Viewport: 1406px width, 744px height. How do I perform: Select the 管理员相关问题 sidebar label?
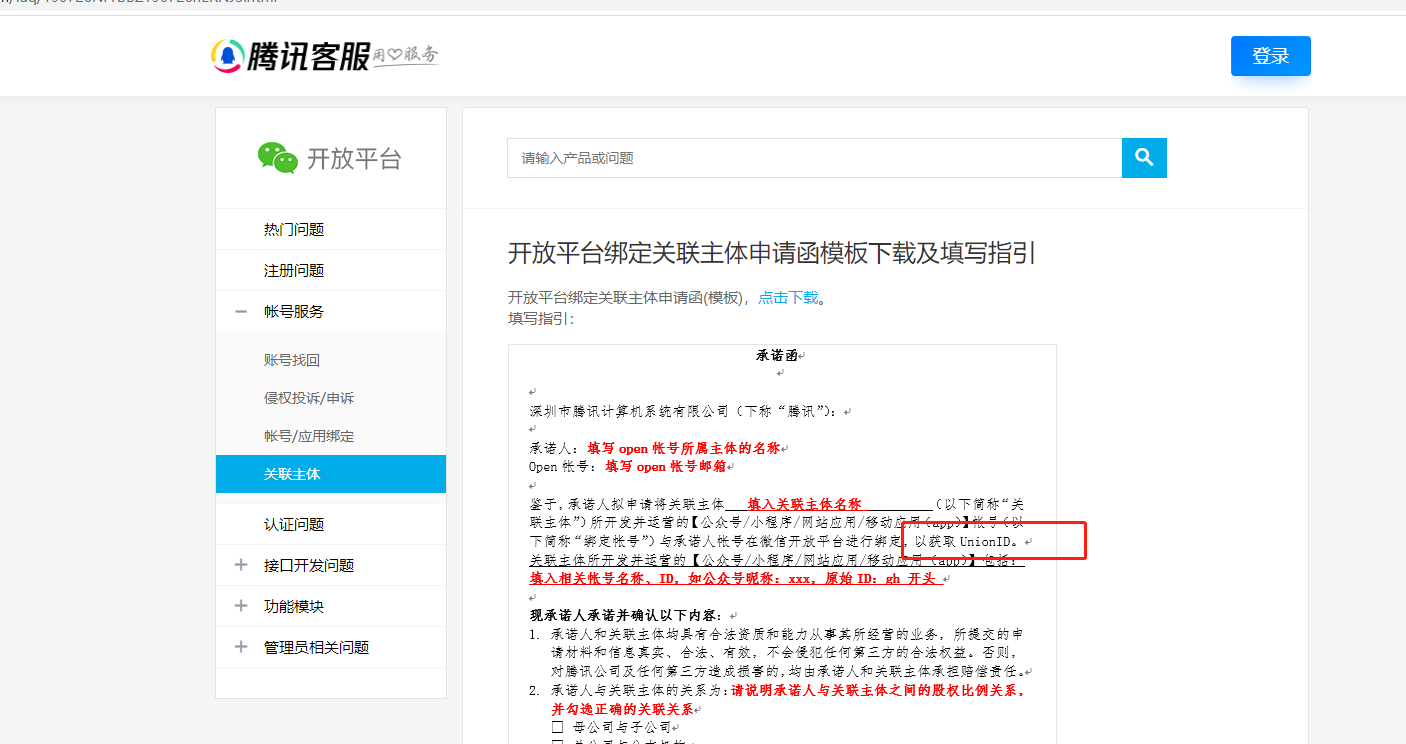pos(316,647)
